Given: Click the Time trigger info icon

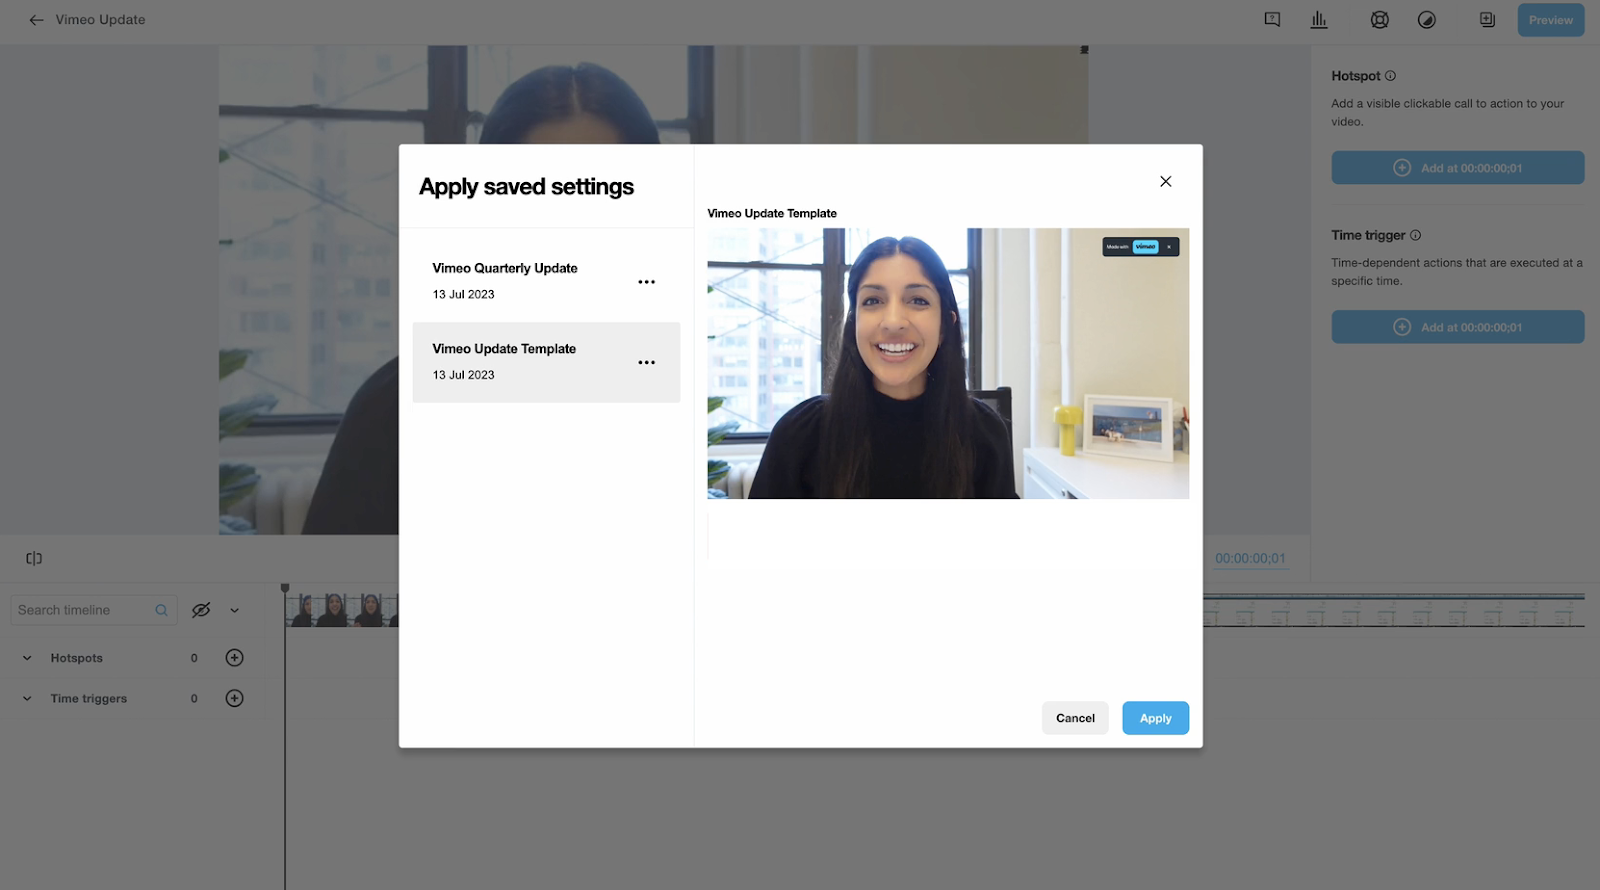Looking at the screenshot, I should pos(1415,235).
